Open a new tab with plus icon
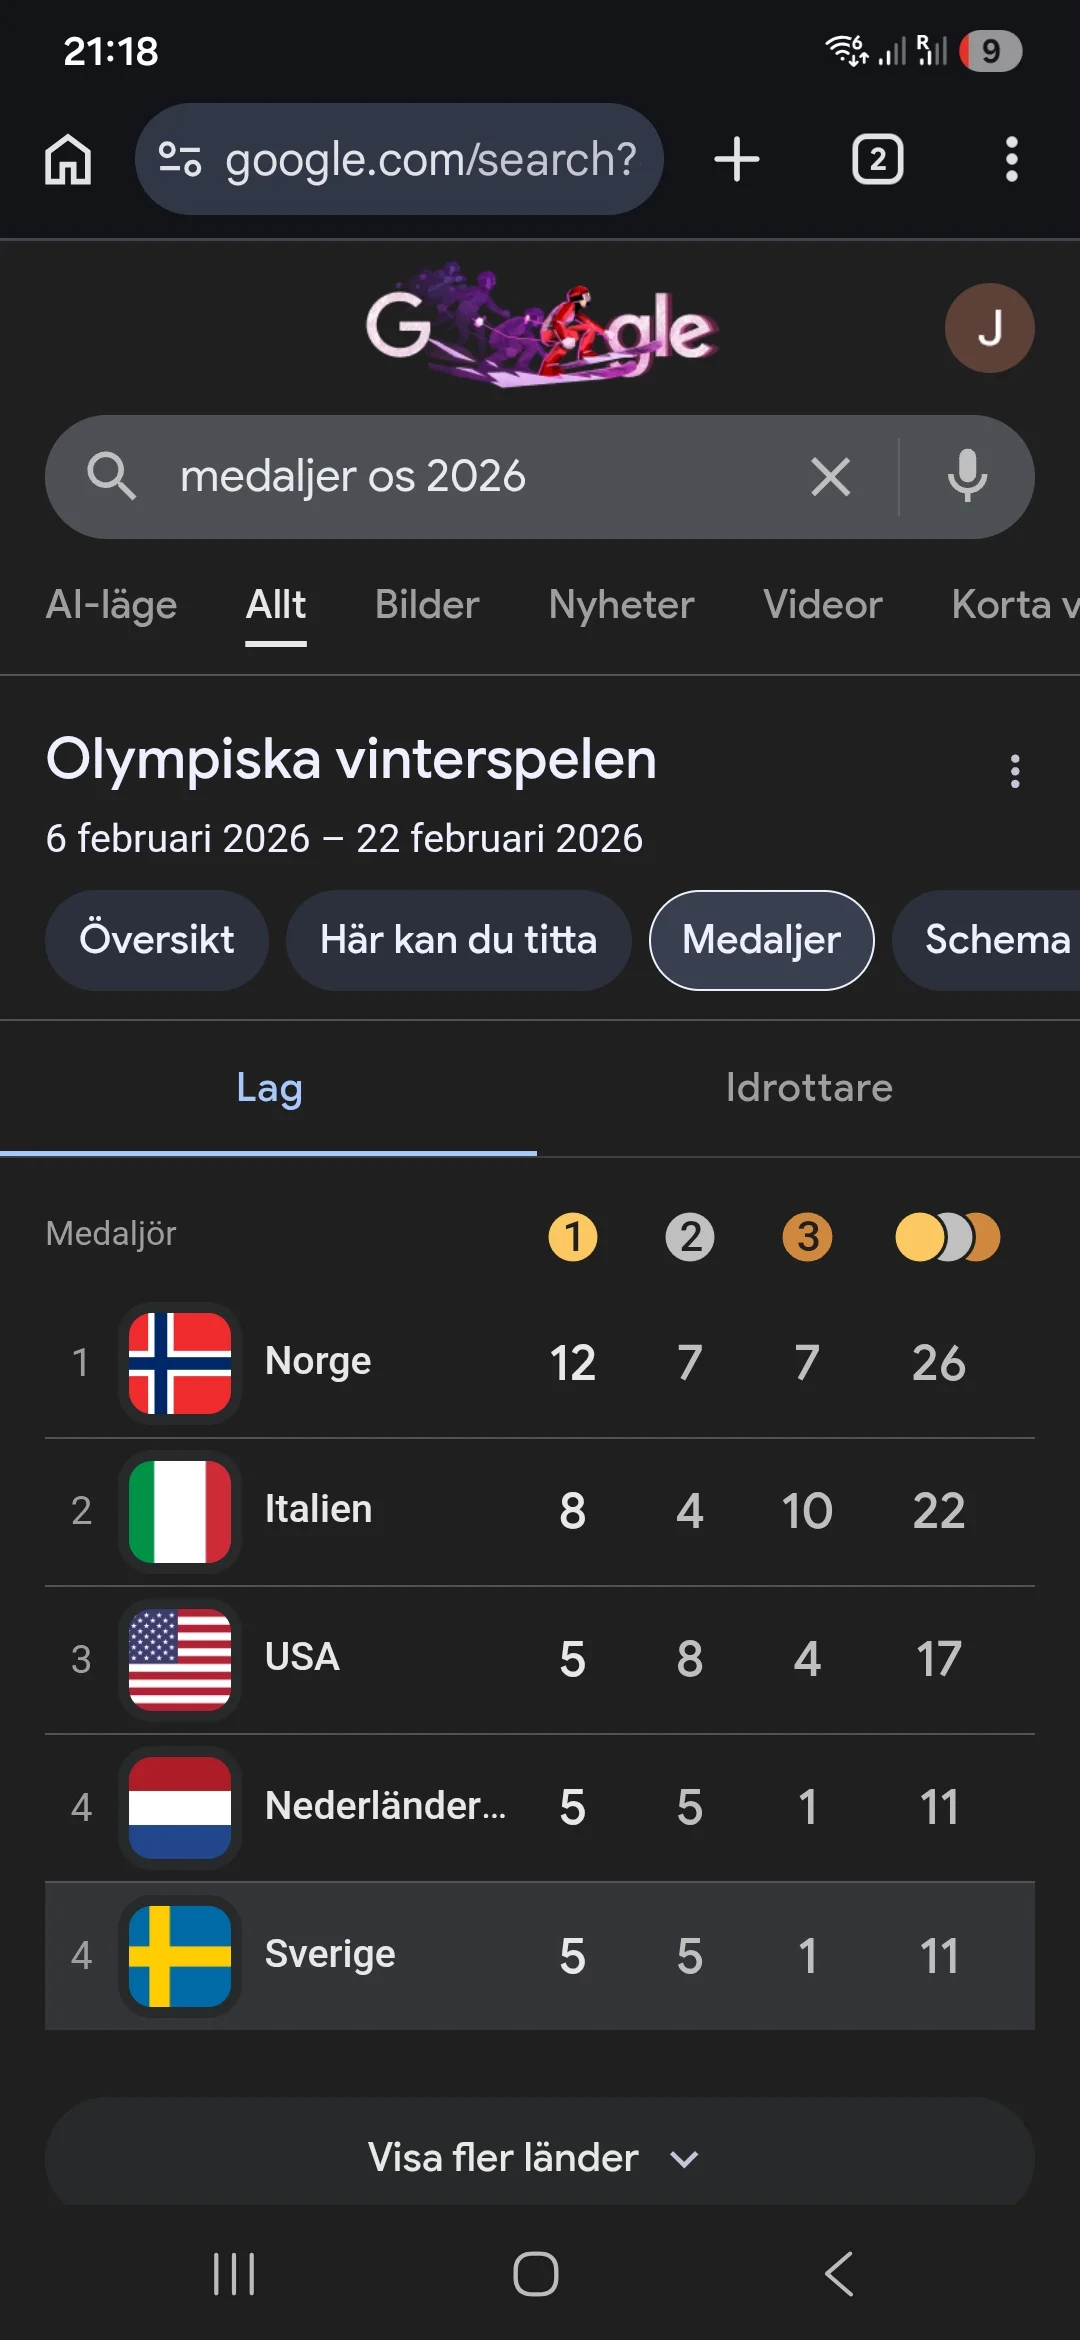Viewport: 1080px width, 2340px height. (x=737, y=160)
